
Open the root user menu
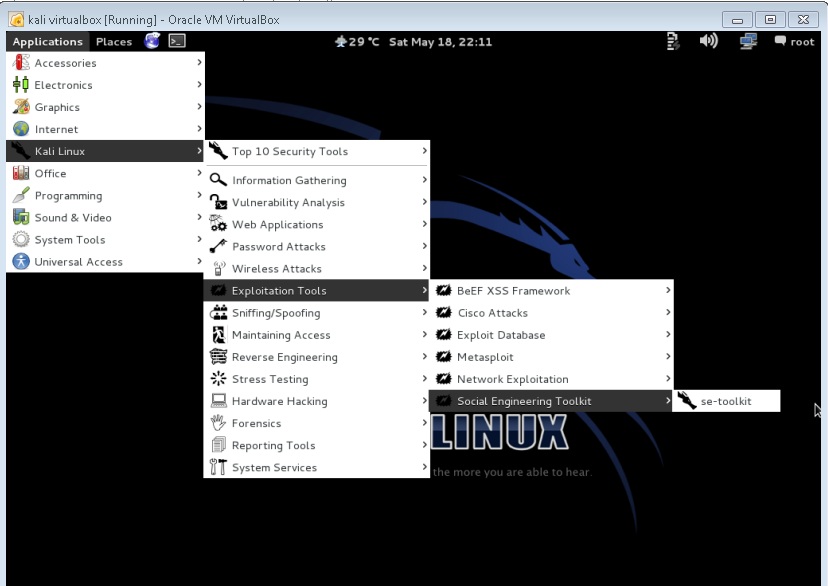coord(794,42)
